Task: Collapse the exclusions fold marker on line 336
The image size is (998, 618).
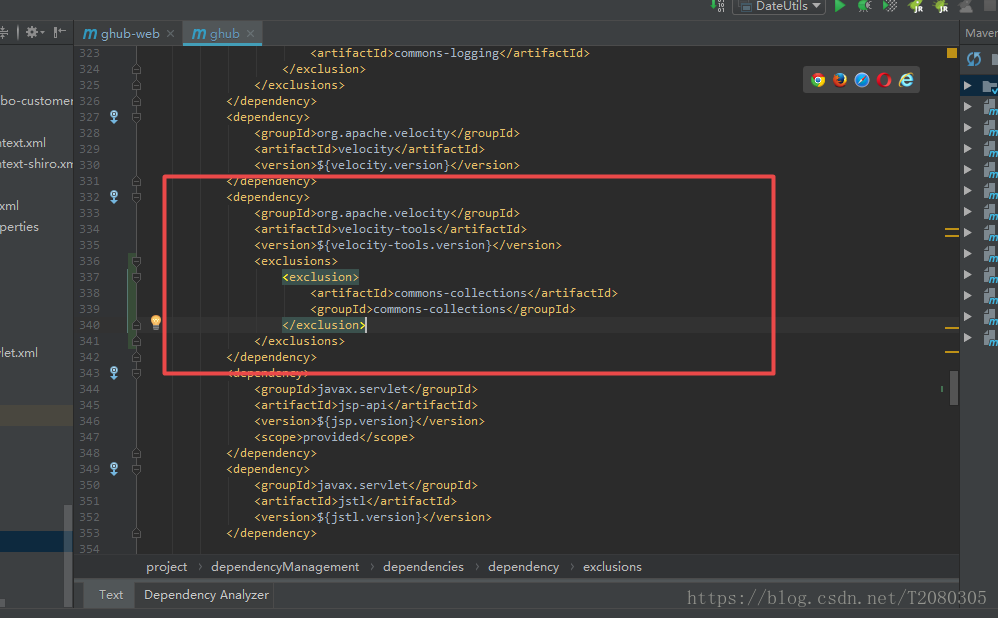Action: coord(136,261)
